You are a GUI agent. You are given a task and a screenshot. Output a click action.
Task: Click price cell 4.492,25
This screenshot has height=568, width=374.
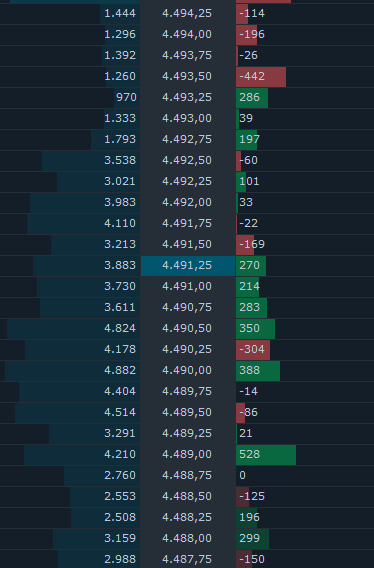[187, 181]
